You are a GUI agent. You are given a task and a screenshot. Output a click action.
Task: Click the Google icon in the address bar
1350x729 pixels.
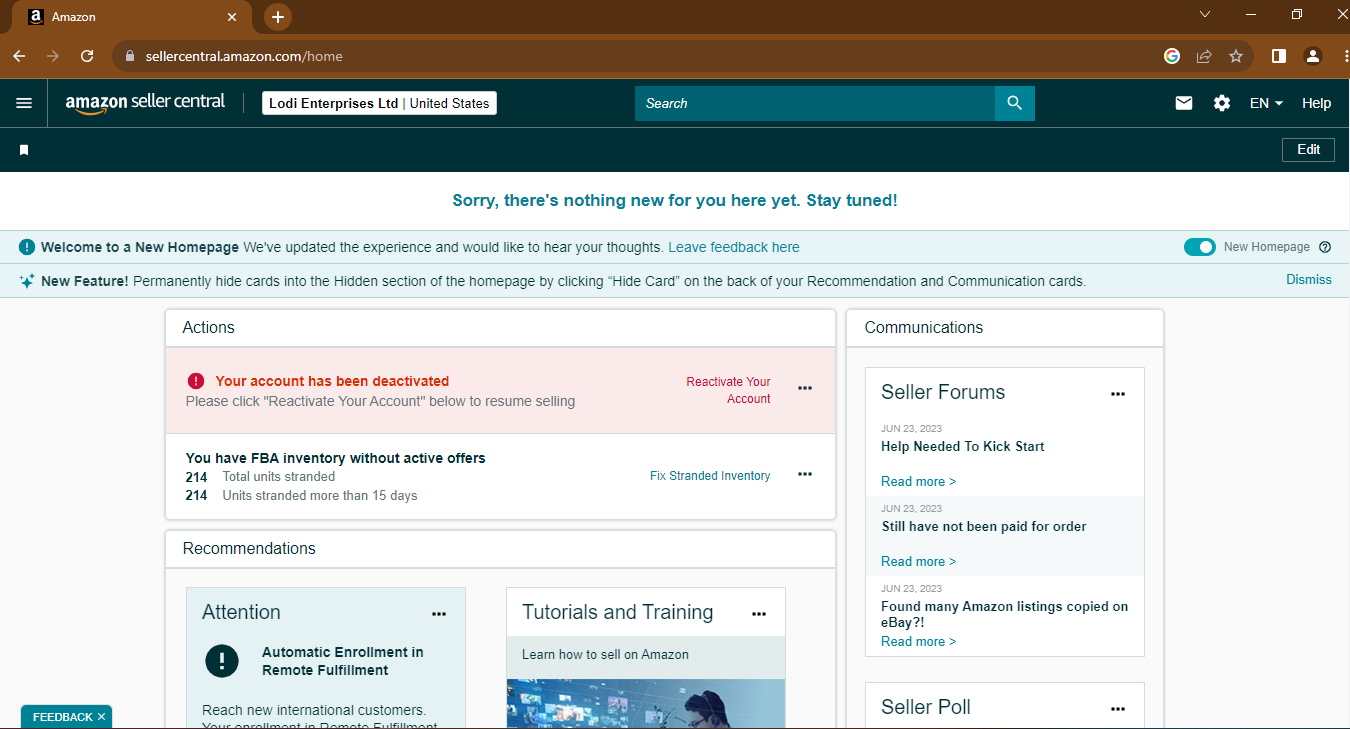[x=1172, y=56]
